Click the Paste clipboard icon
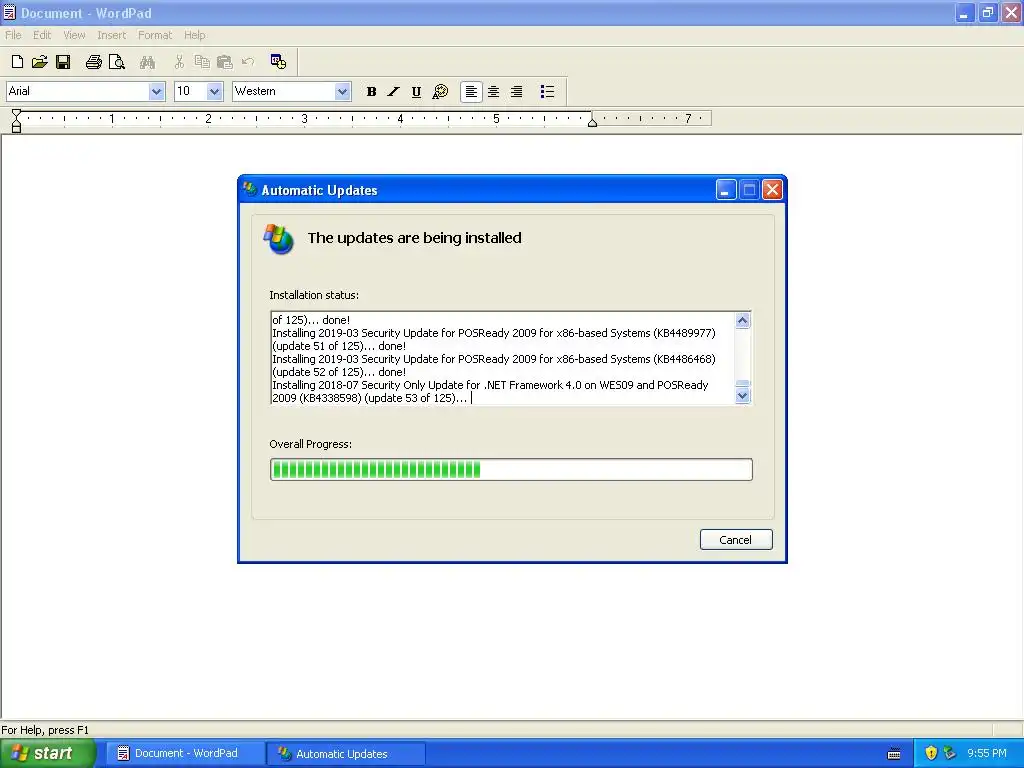The width and height of the screenshot is (1024, 768). pyautogui.click(x=225, y=62)
